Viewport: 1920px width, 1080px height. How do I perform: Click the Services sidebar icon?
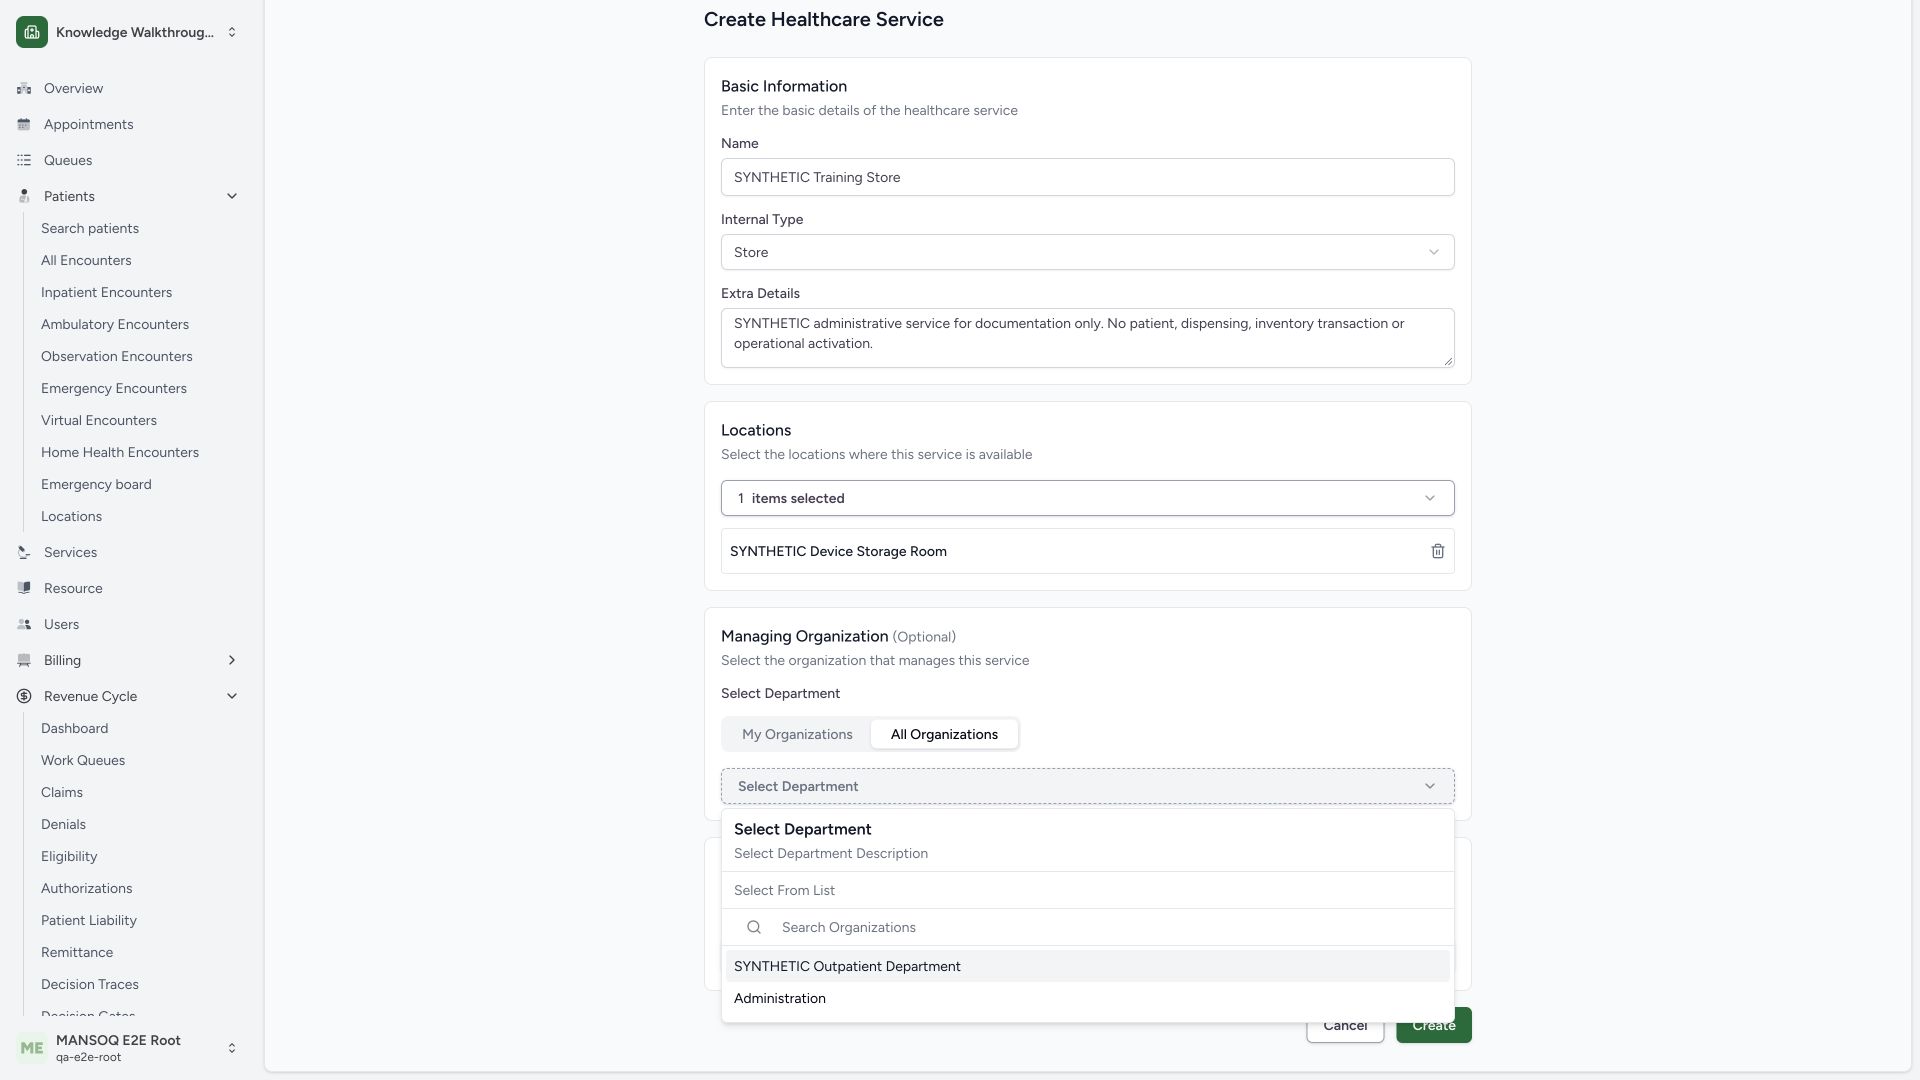[24, 552]
